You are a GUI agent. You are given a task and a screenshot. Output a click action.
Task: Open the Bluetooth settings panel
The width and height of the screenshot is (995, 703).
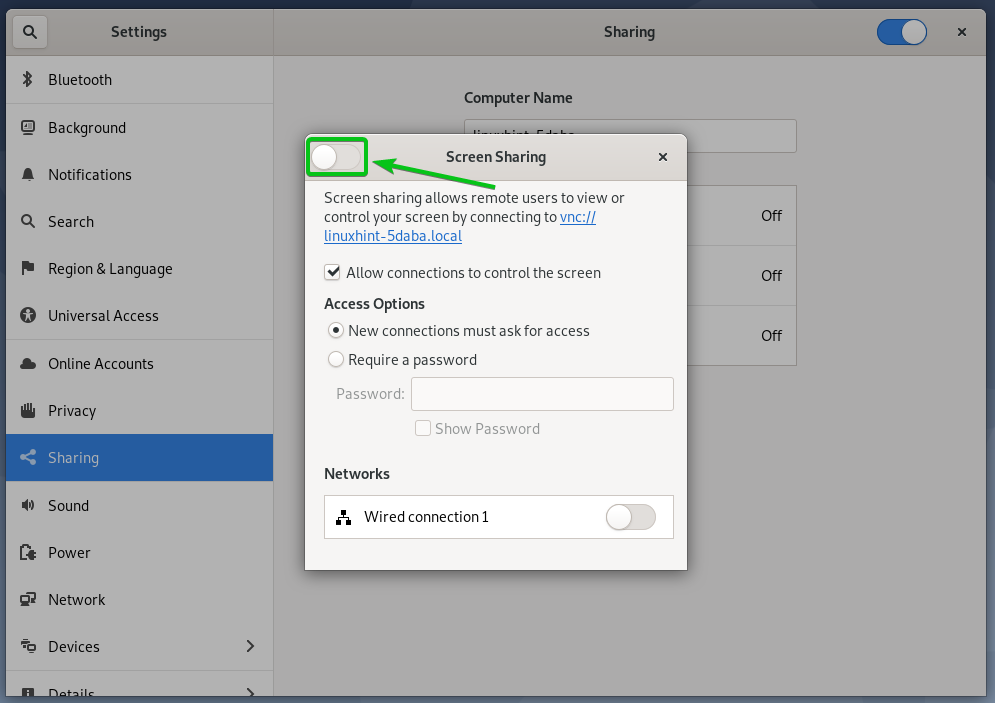coord(140,79)
